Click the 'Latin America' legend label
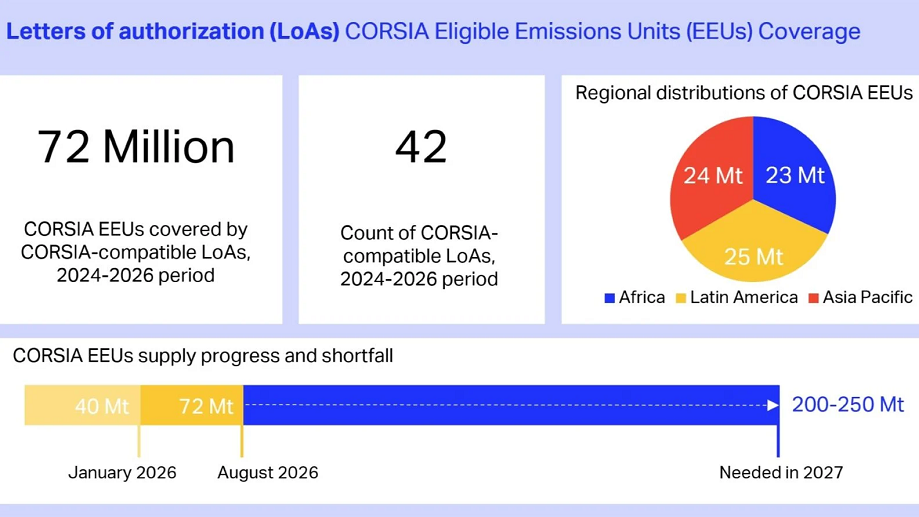The height and width of the screenshot is (517, 919). [744, 298]
